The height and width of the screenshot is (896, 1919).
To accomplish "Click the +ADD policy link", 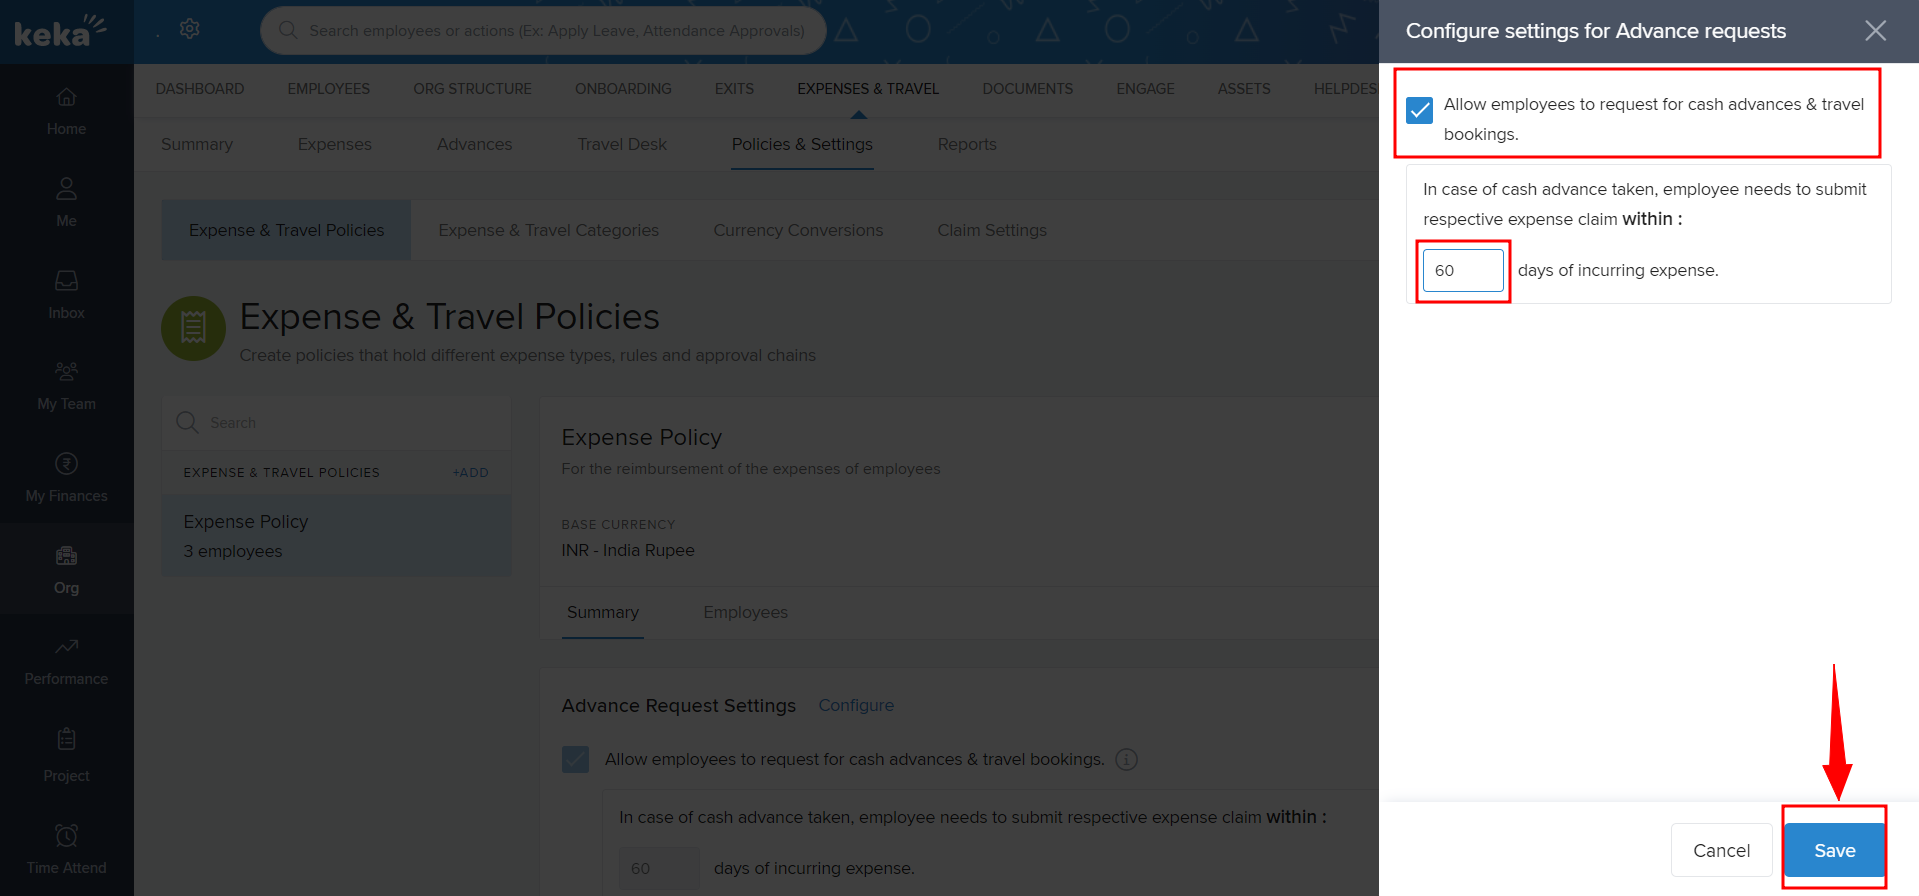I will 470,472.
